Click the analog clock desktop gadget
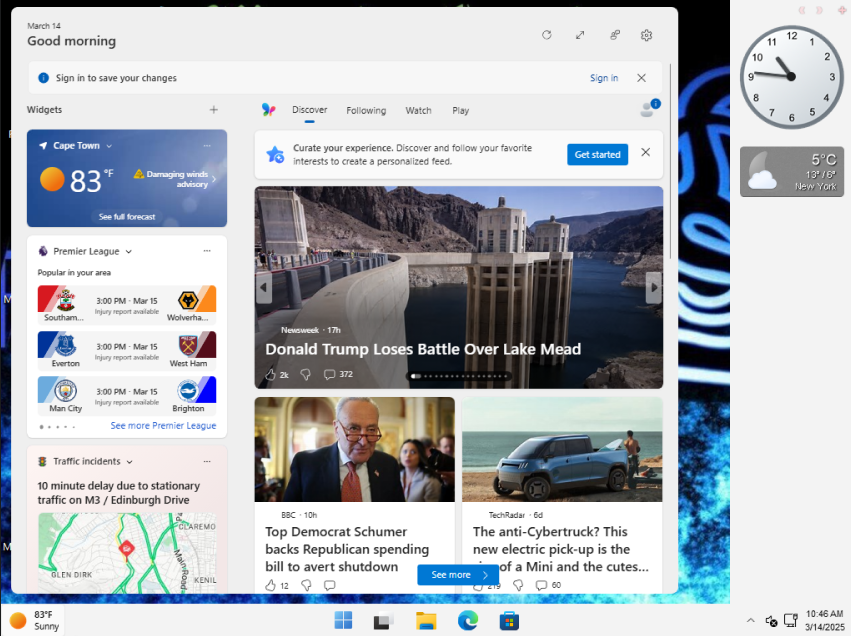This screenshot has height=636, width=851. pyautogui.click(x=791, y=77)
